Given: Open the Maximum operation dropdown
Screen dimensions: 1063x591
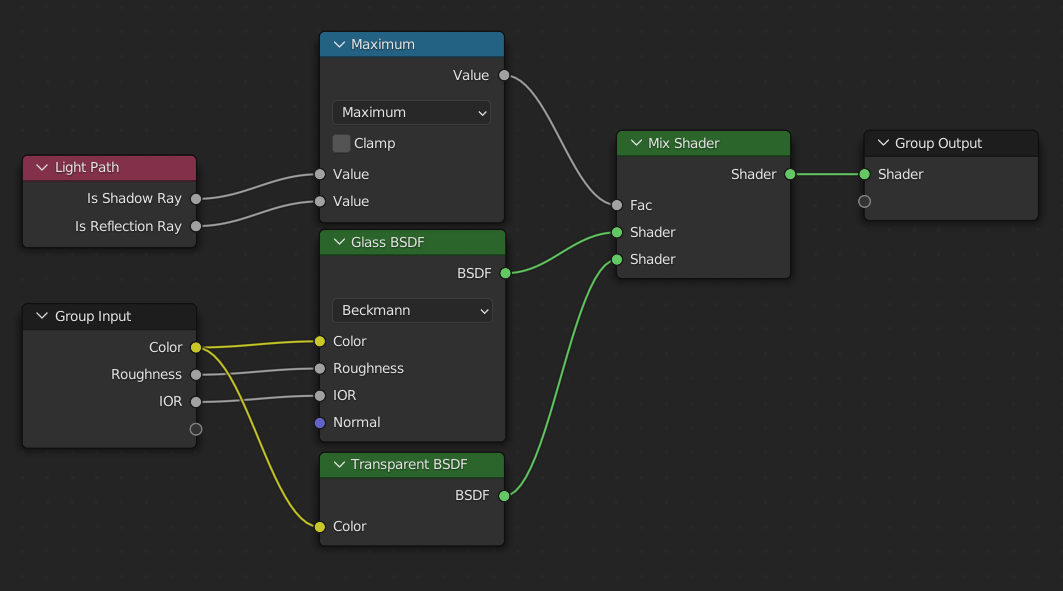Looking at the screenshot, I should [410, 111].
